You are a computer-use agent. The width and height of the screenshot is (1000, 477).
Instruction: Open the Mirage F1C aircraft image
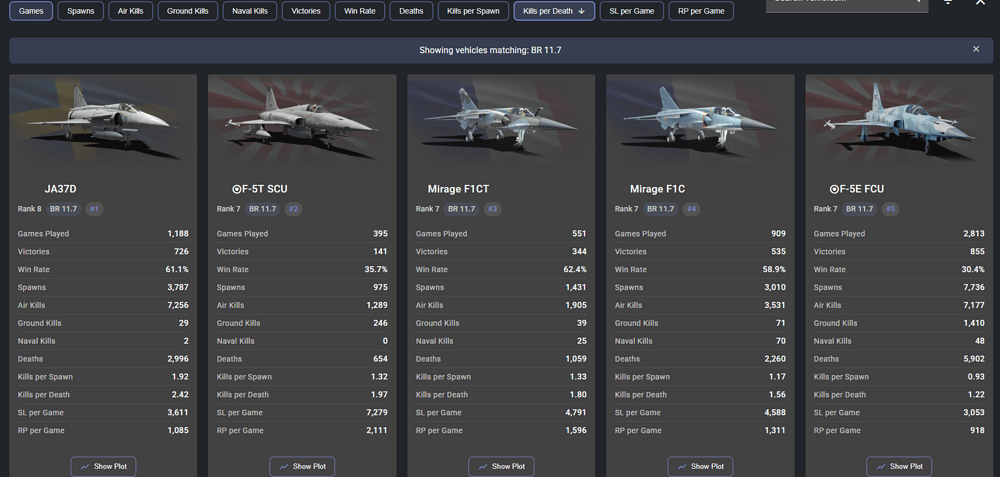[700, 121]
